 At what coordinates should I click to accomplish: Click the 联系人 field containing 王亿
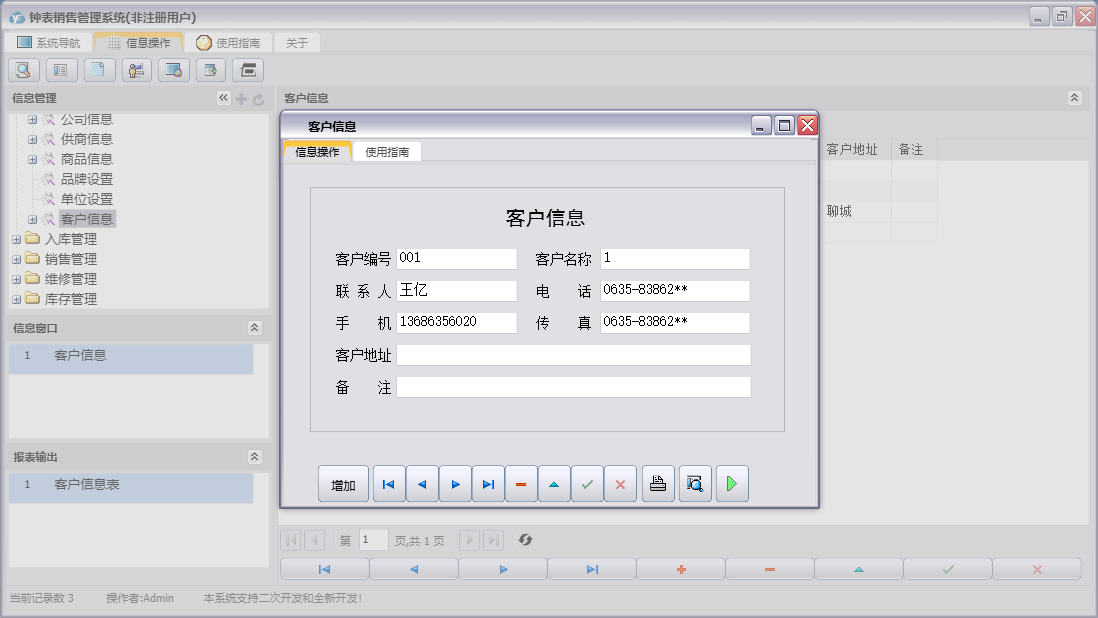coord(456,291)
